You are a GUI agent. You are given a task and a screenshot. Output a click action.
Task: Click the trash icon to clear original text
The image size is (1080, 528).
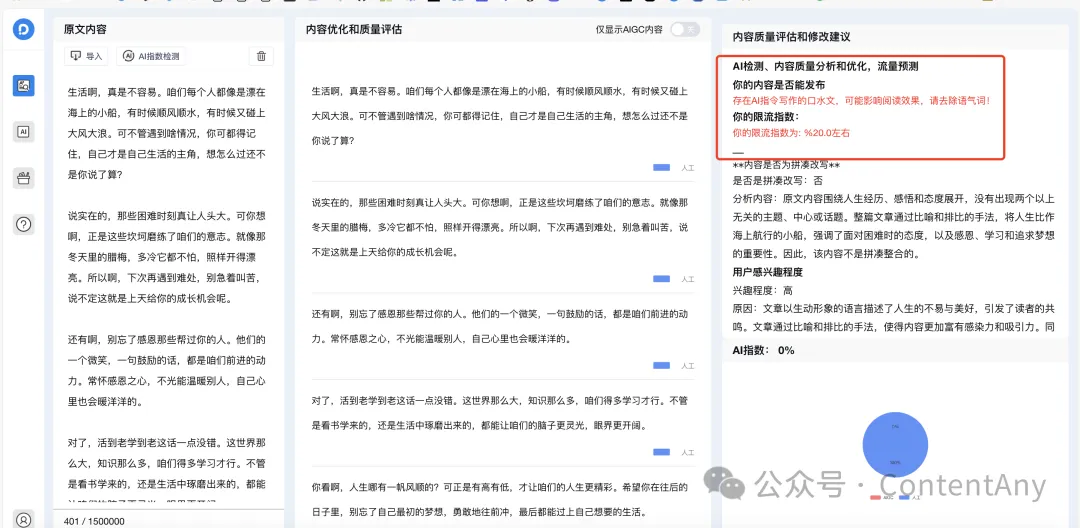(261, 56)
